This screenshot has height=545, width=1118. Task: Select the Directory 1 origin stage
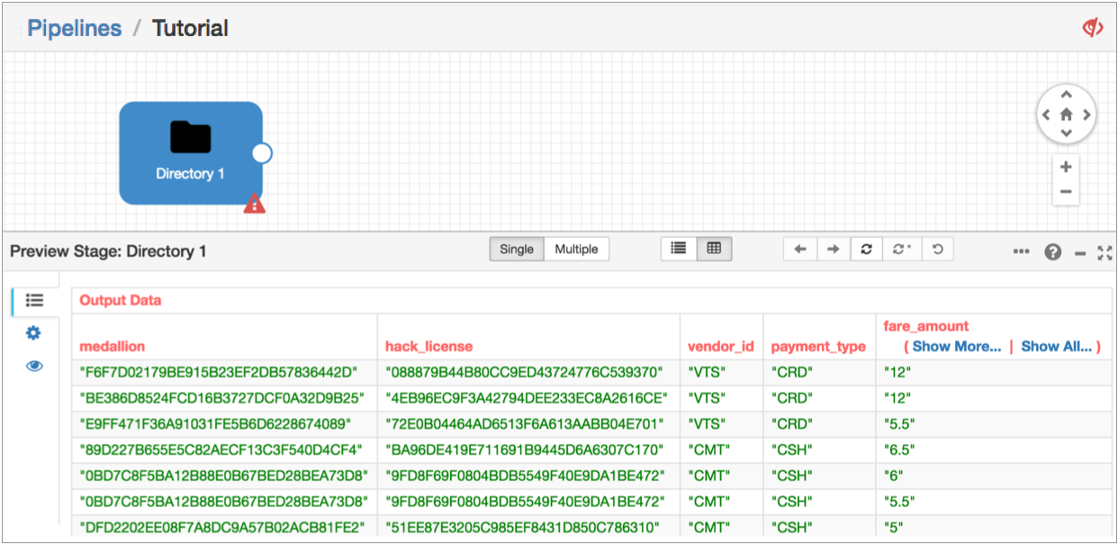[190, 152]
